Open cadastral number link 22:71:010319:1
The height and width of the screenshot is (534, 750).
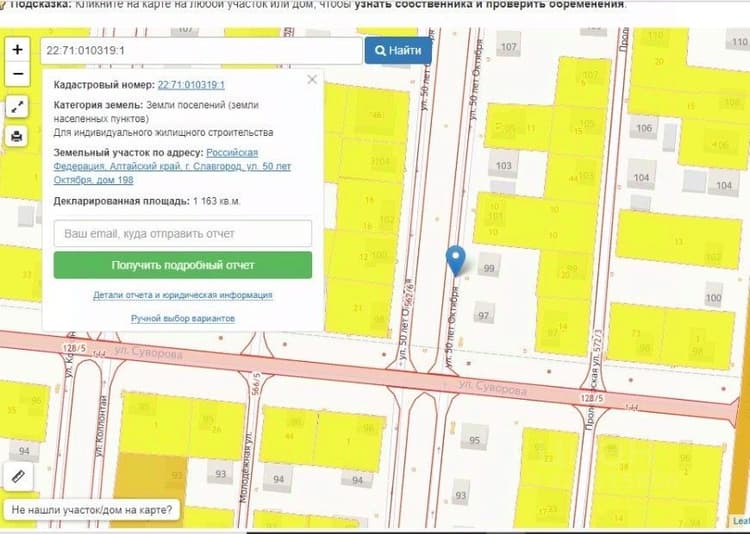(x=191, y=85)
